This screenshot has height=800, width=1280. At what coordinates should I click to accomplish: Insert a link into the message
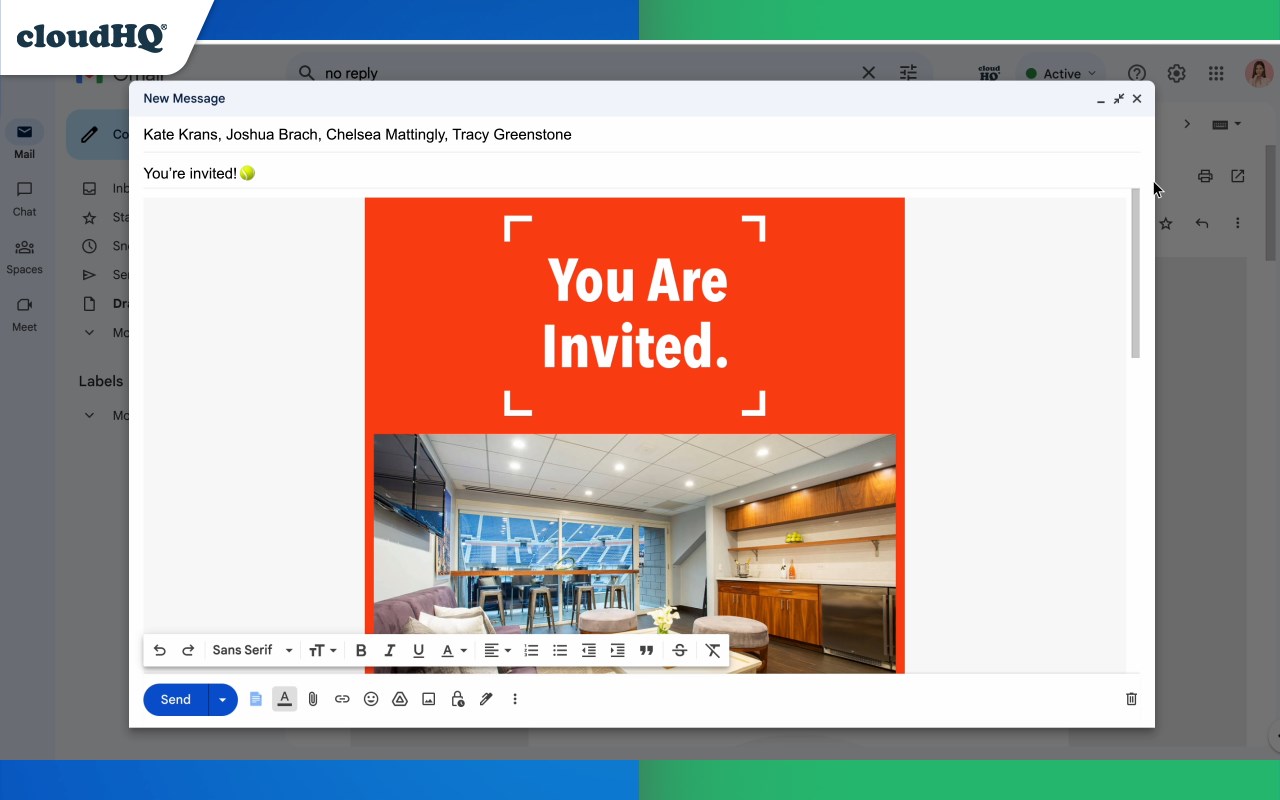[x=342, y=699]
